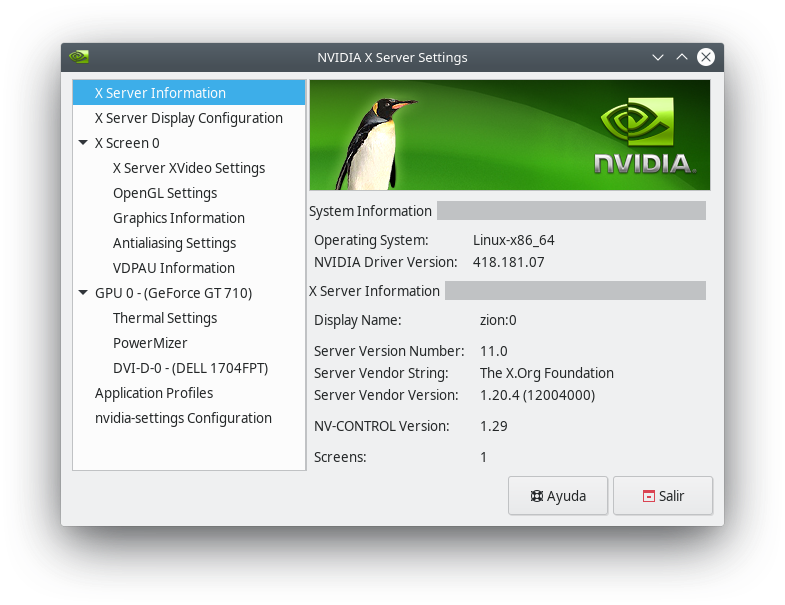Click the Display Name: label
The image size is (785, 605).
coord(357,321)
